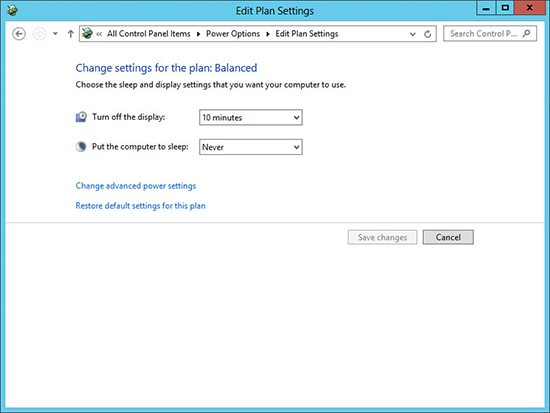Open the recent locations dropdown arrow
This screenshot has width=550, height=413.
point(55,34)
